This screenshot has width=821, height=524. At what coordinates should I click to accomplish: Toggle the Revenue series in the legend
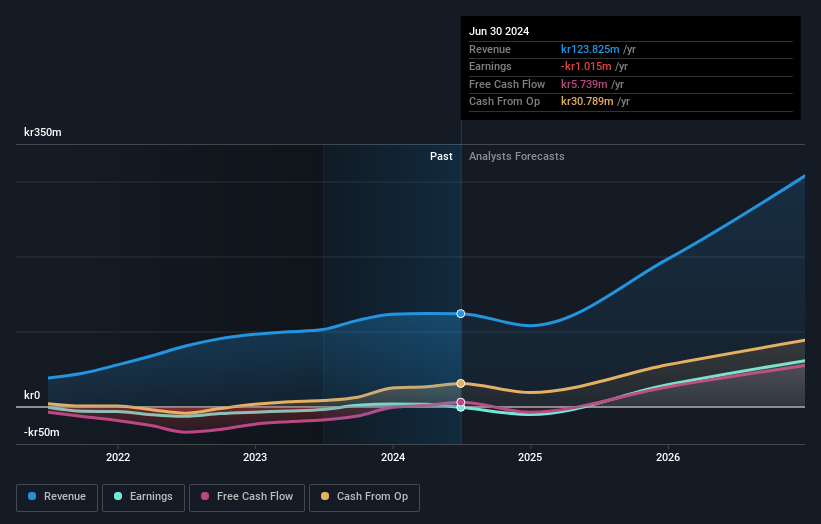pyautogui.click(x=57, y=497)
